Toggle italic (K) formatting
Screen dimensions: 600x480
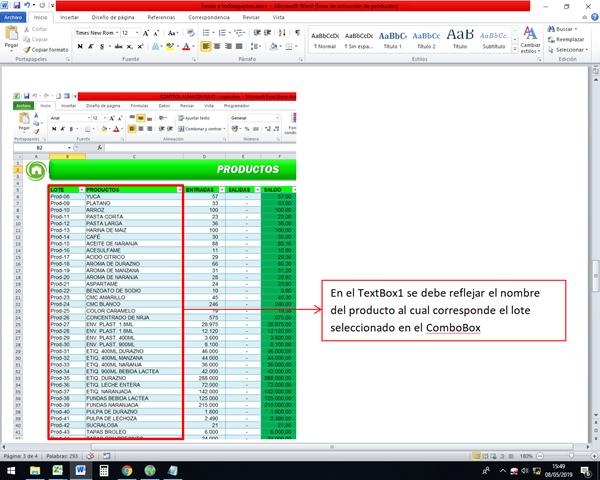click(x=91, y=46)
